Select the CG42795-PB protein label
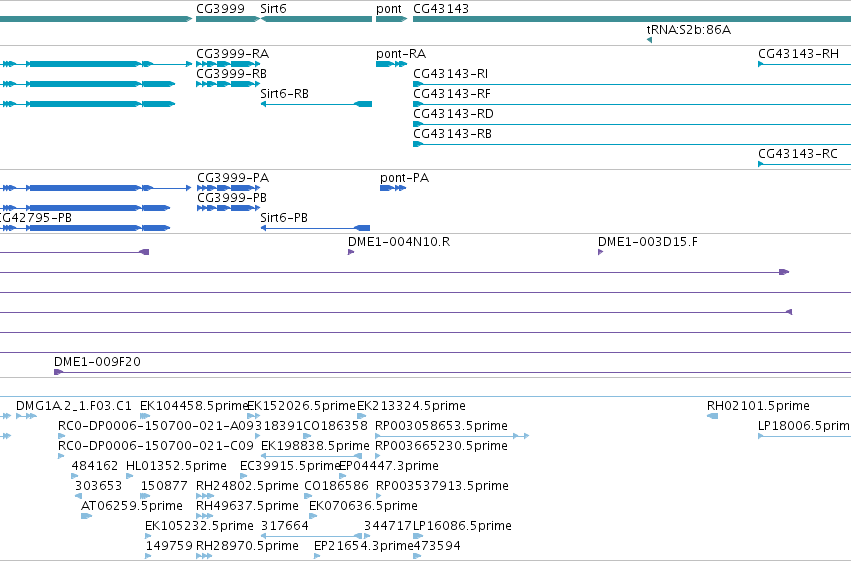 [x=36, y=218]
